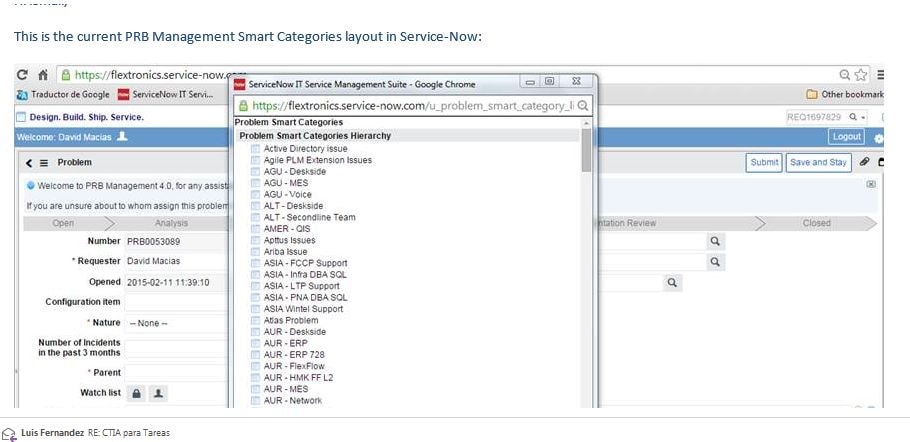
Task: Select AUR - Network category
Action: (x=292, y=400)
